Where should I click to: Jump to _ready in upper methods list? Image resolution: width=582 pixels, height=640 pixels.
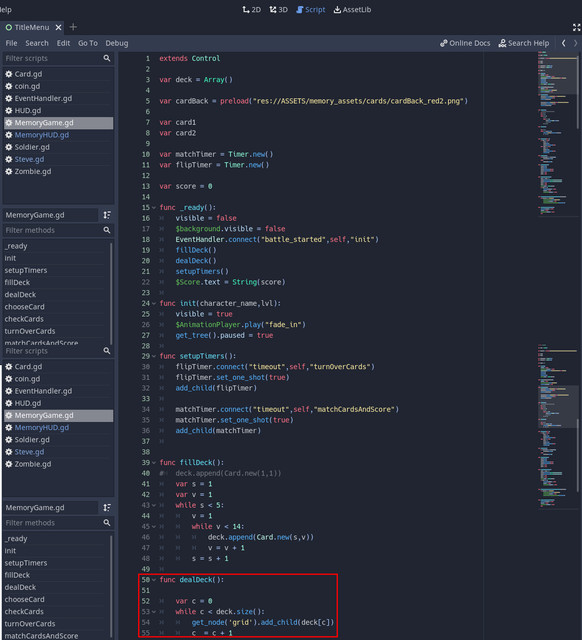[x=55, y=246]
